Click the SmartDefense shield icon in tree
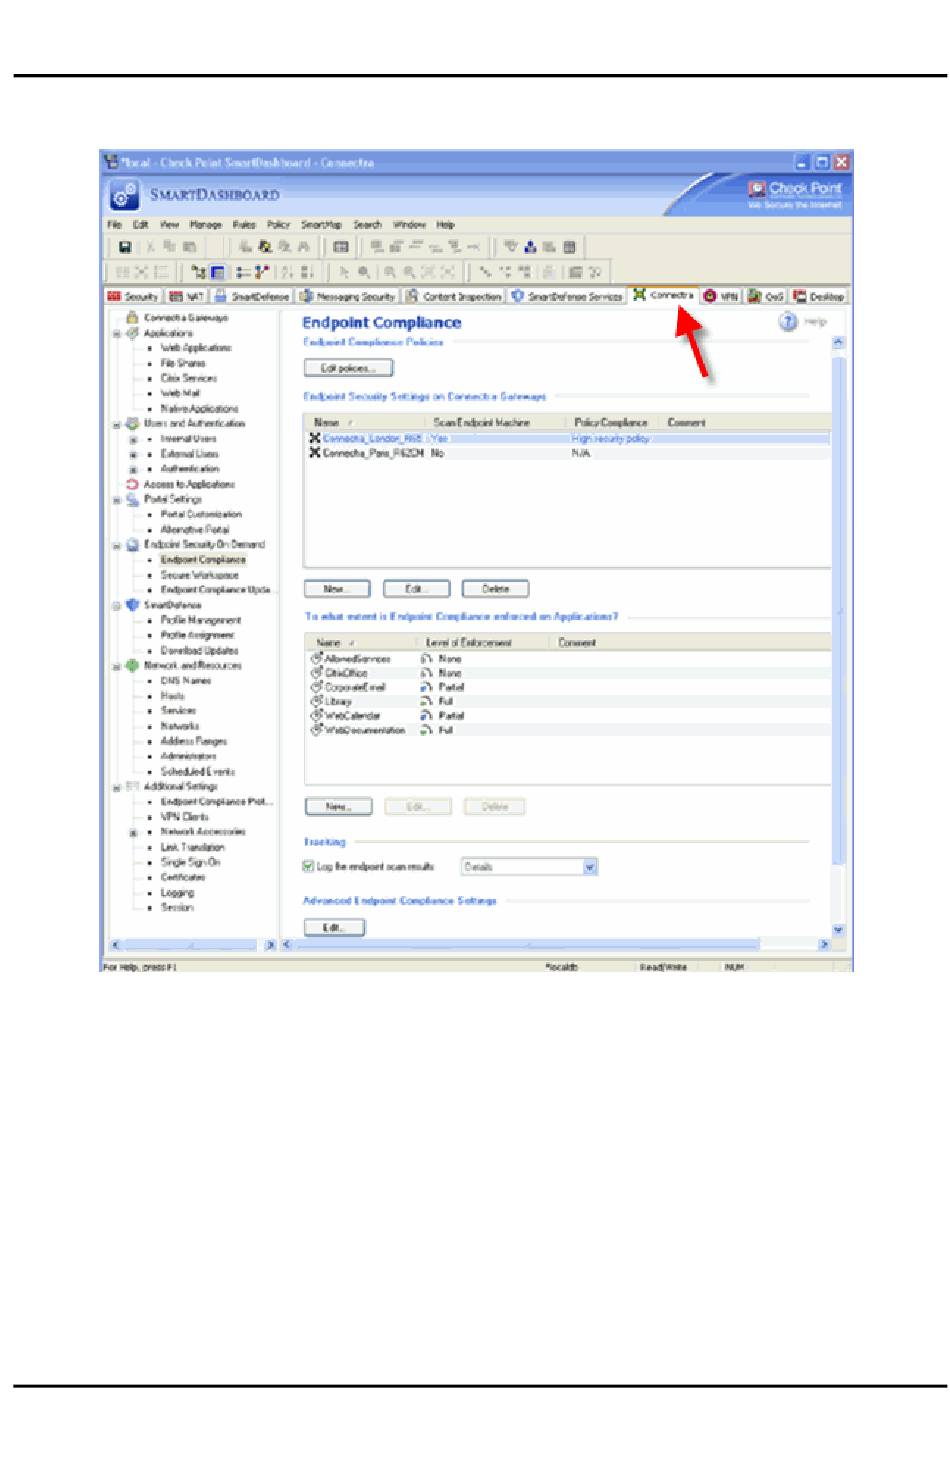 point(132,605)
